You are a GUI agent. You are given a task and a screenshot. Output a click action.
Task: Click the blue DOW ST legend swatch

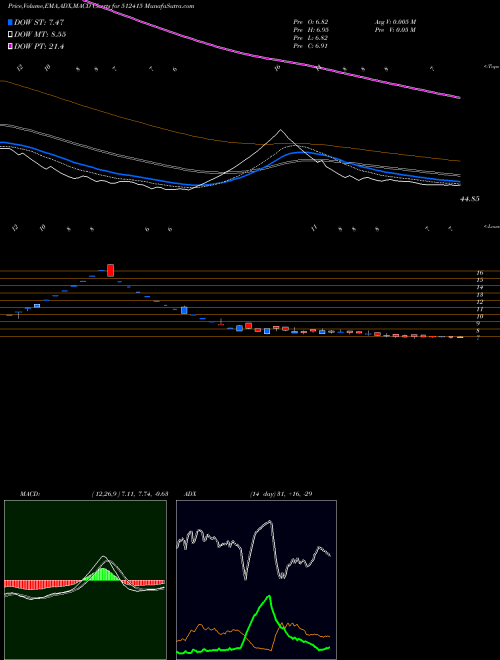click(x=11, y=22)
